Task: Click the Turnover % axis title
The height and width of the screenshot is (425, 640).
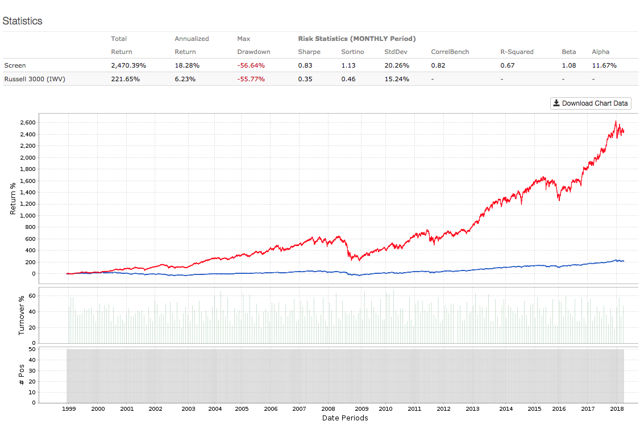Action: click(x=21, y=315)
